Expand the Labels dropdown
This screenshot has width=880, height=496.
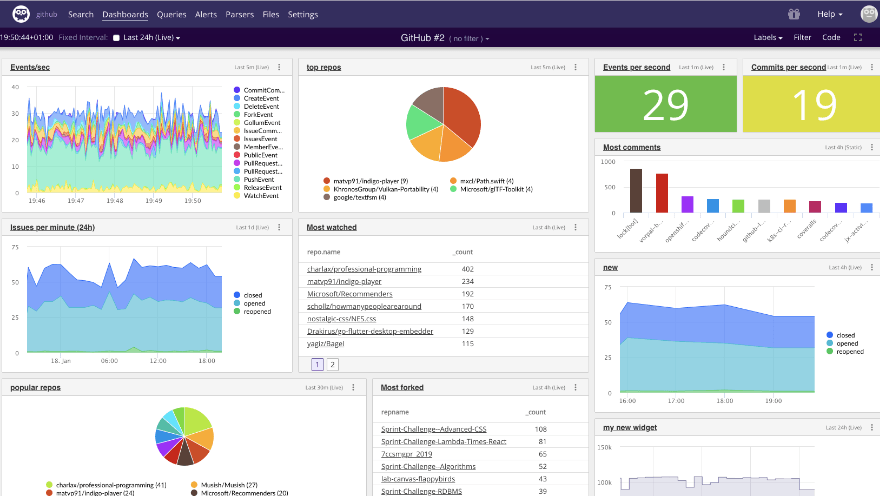[768, 38]
